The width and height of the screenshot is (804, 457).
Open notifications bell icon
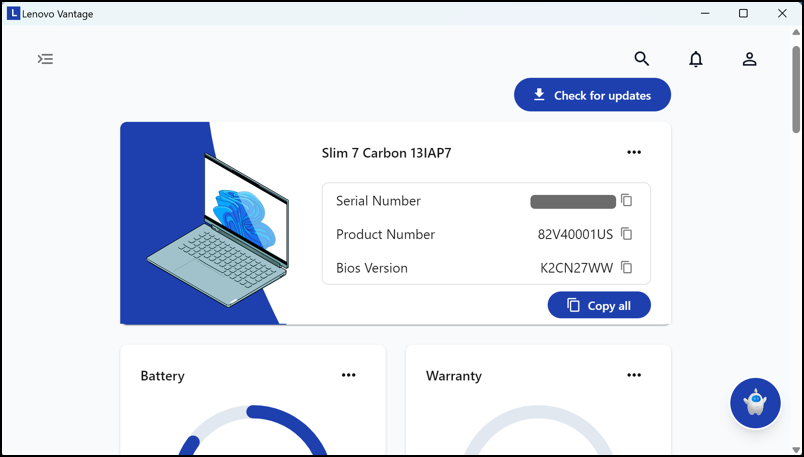[x=695, y=59]
